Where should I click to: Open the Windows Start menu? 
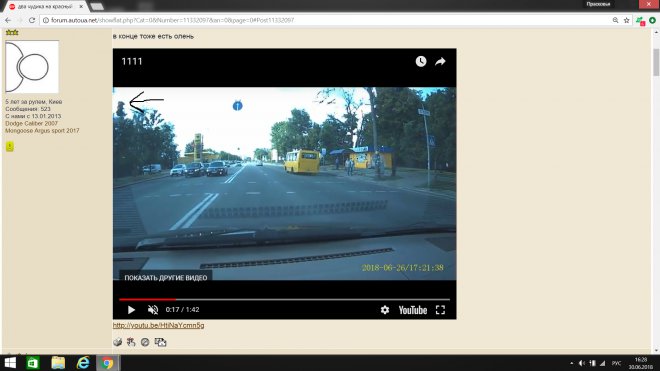10,363
